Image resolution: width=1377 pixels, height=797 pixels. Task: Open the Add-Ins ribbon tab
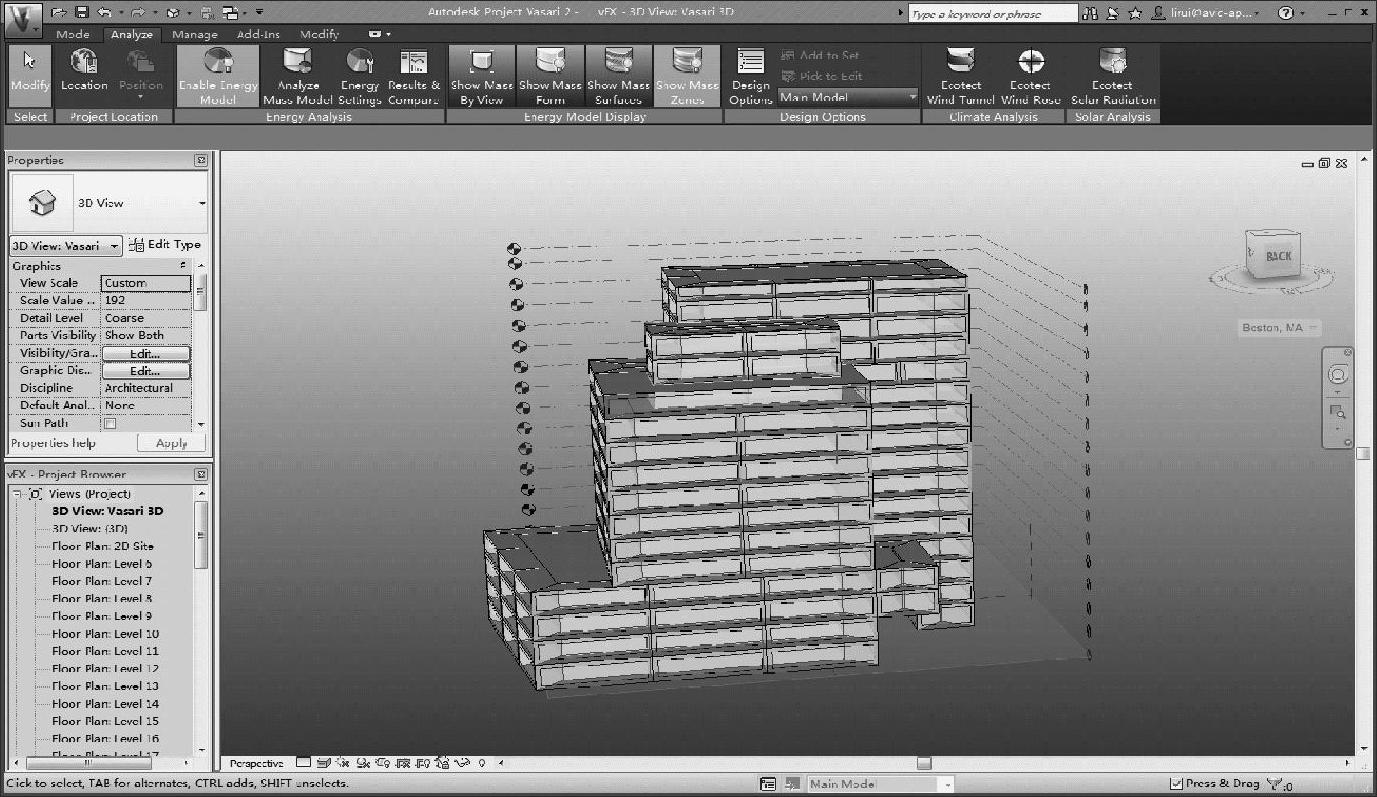(x=258, y=34)
